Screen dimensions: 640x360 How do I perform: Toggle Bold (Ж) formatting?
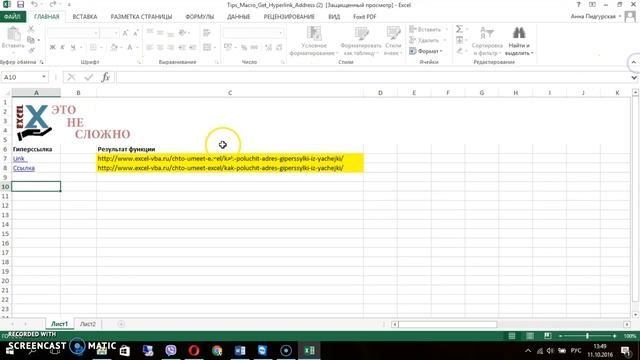click(53, 47)
